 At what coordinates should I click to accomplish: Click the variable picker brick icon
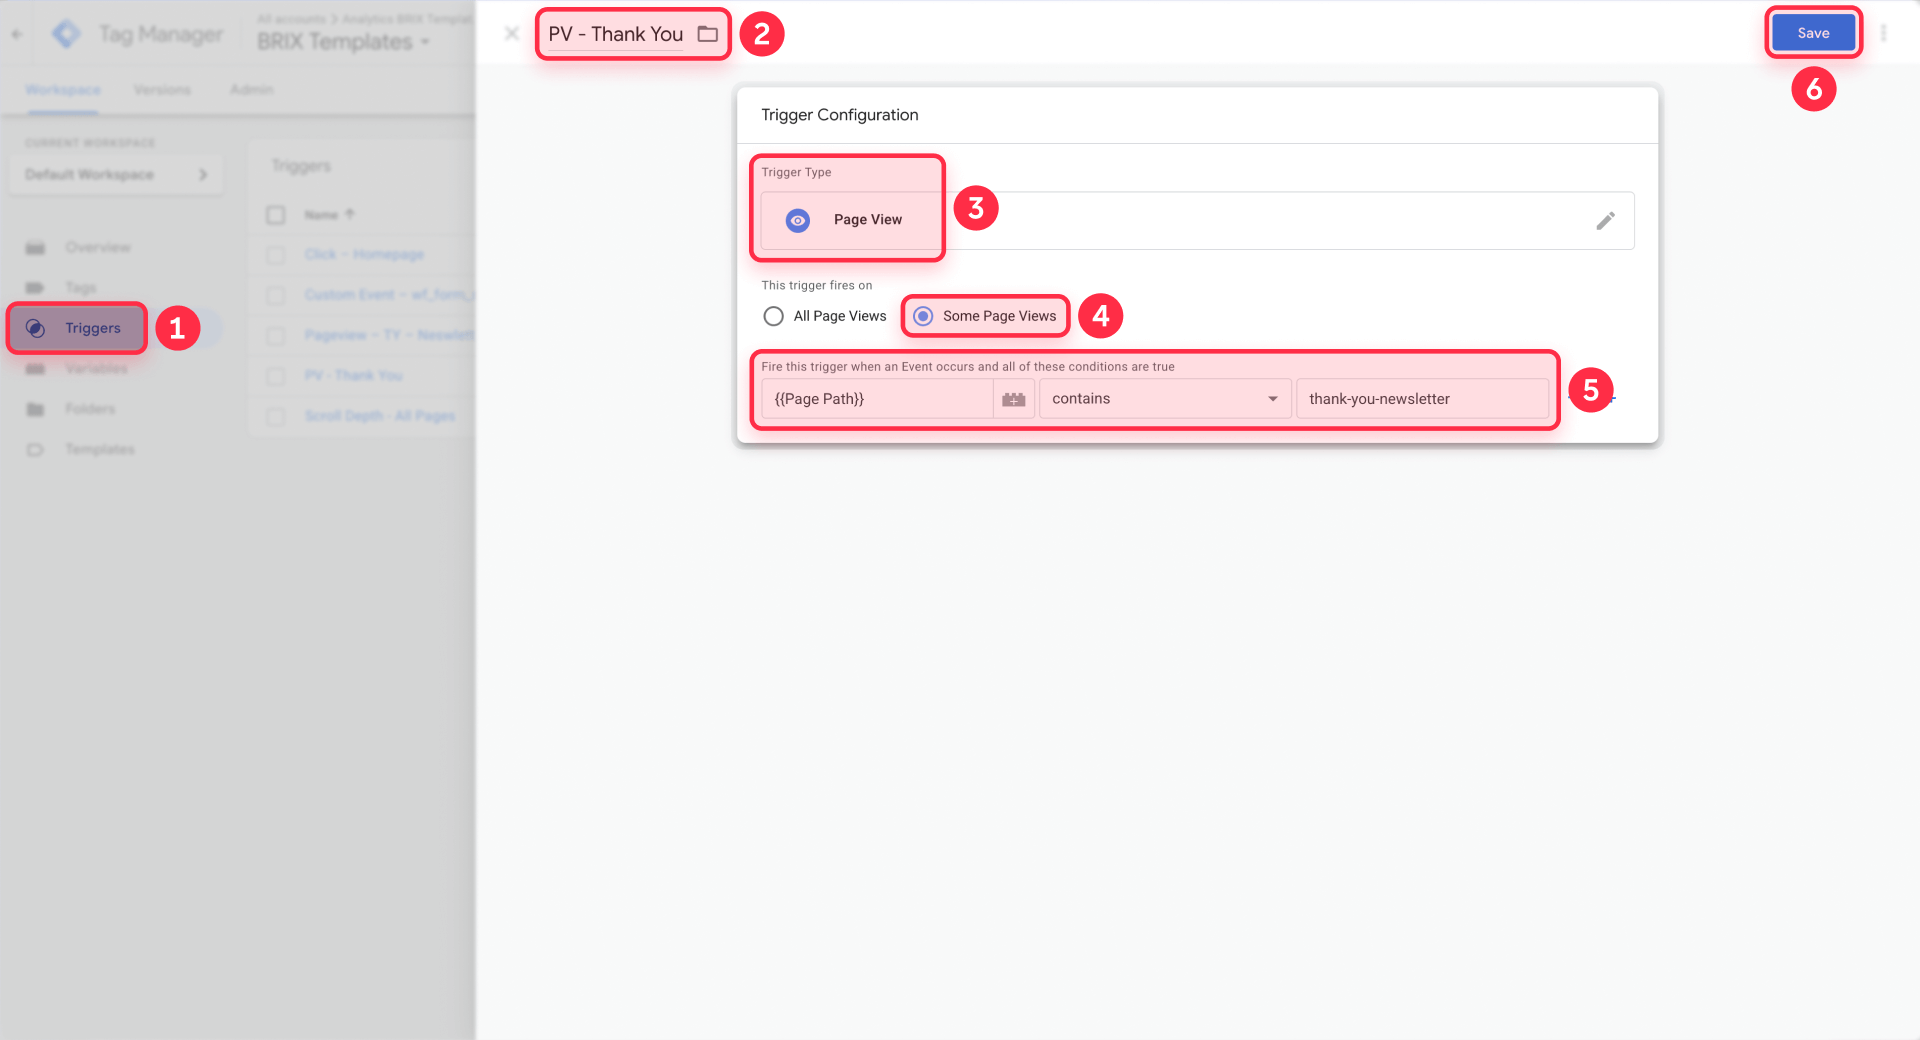[1014, 399]
